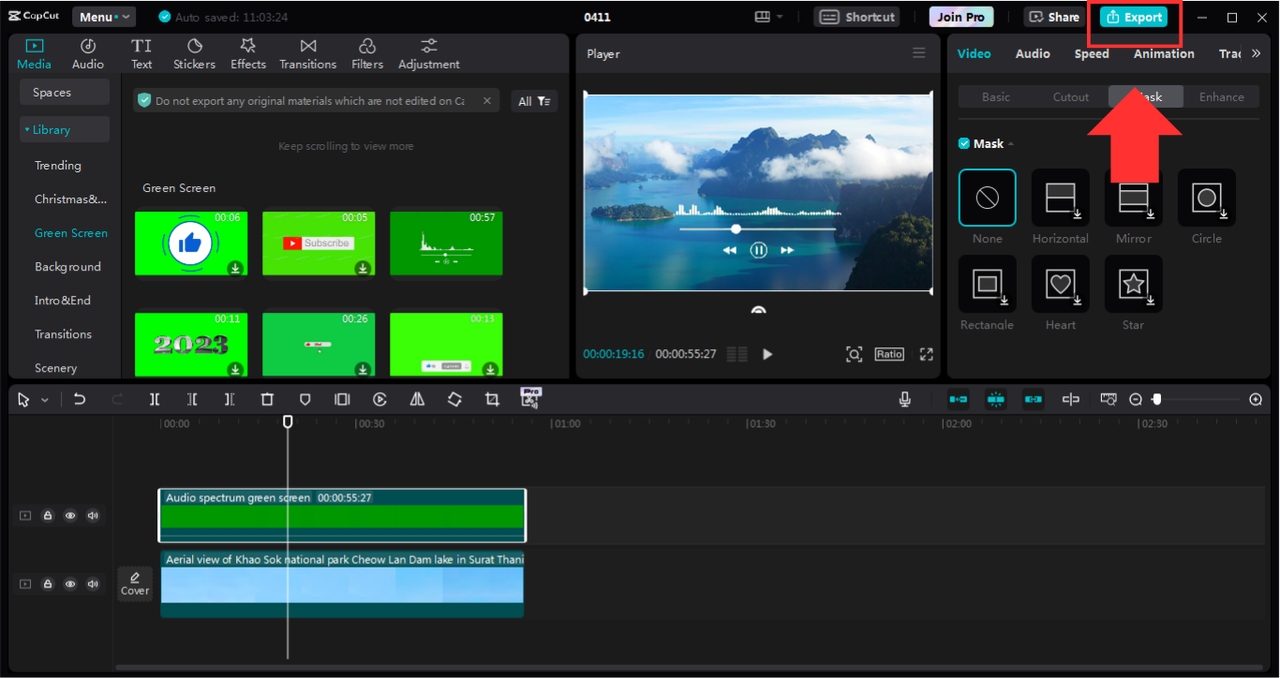Click the Cover edit button

(x=135, y=584)
